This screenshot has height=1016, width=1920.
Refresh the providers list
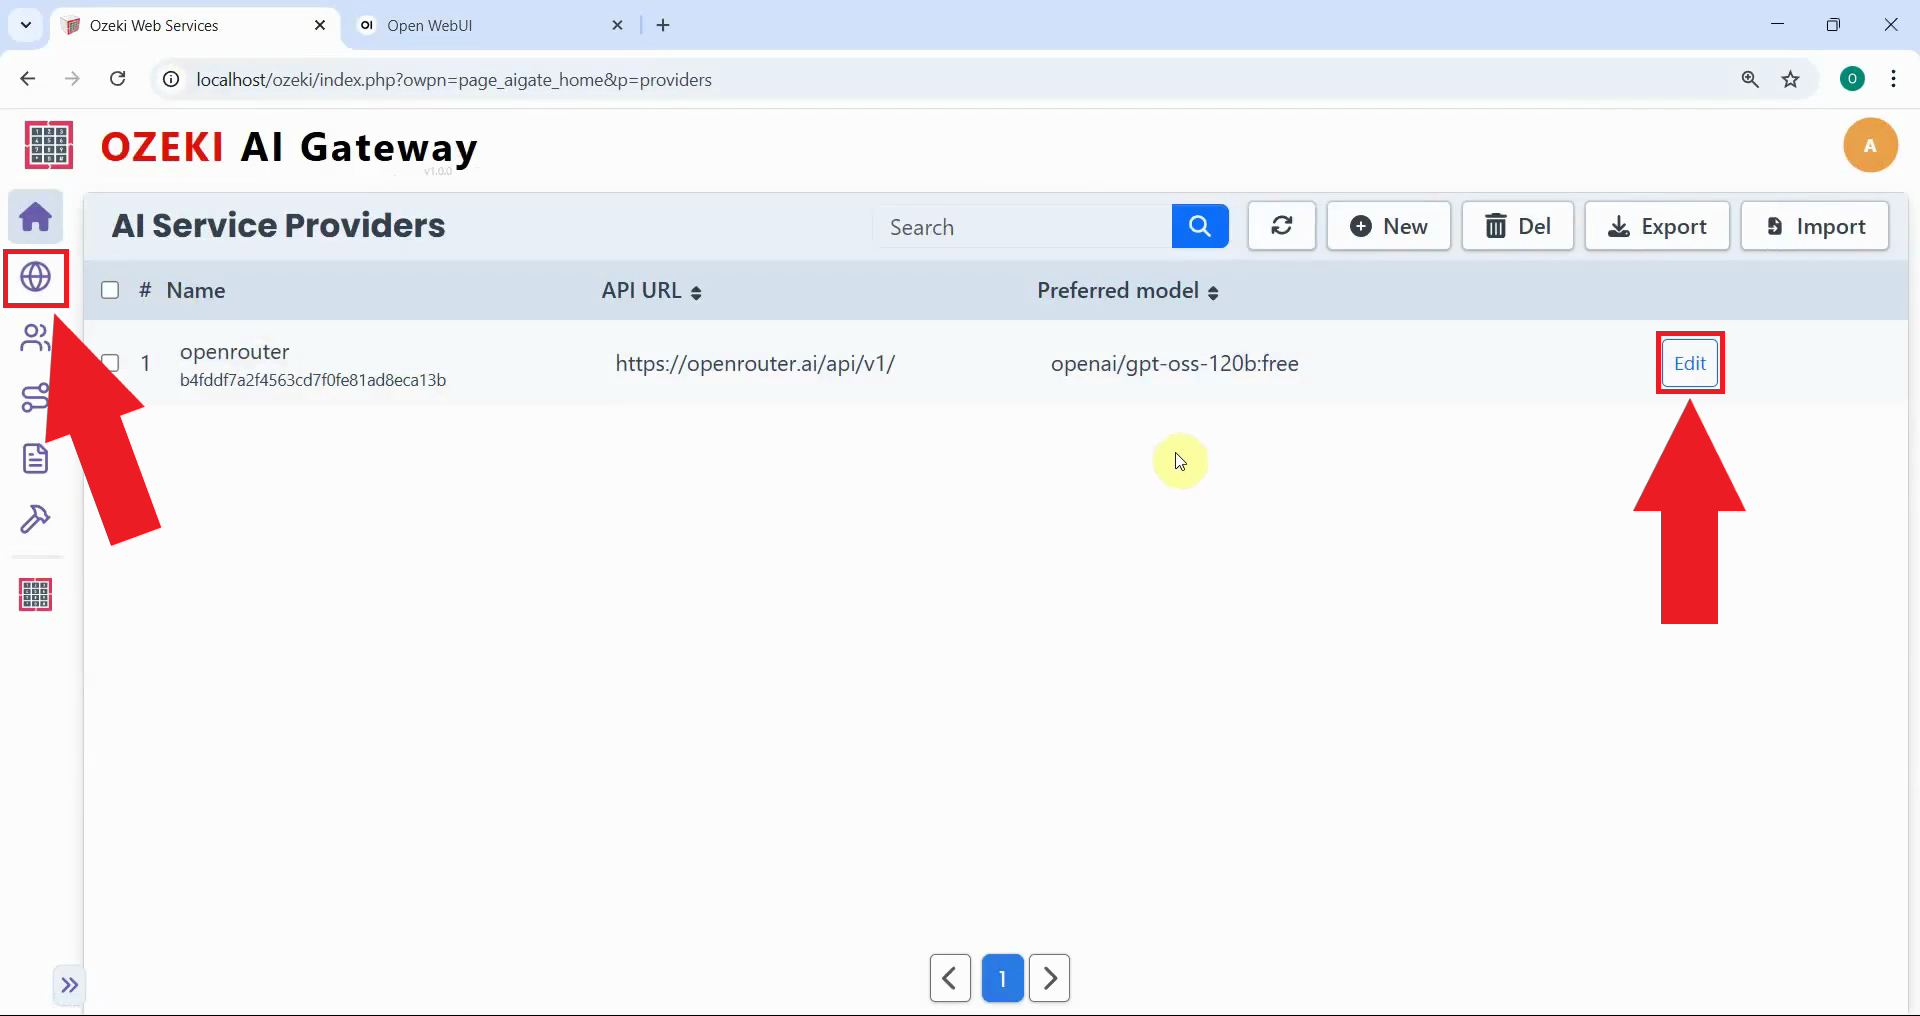tap(1281, 227)
